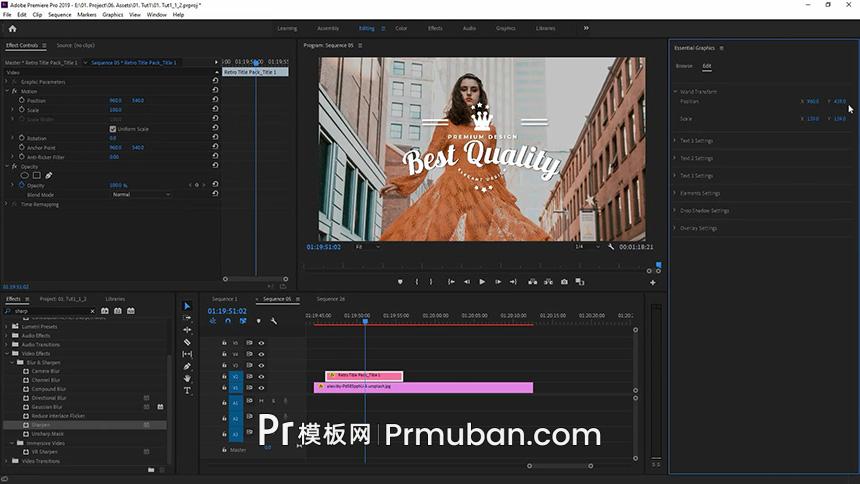Expand Text 1 Settings group

[675, 140]
